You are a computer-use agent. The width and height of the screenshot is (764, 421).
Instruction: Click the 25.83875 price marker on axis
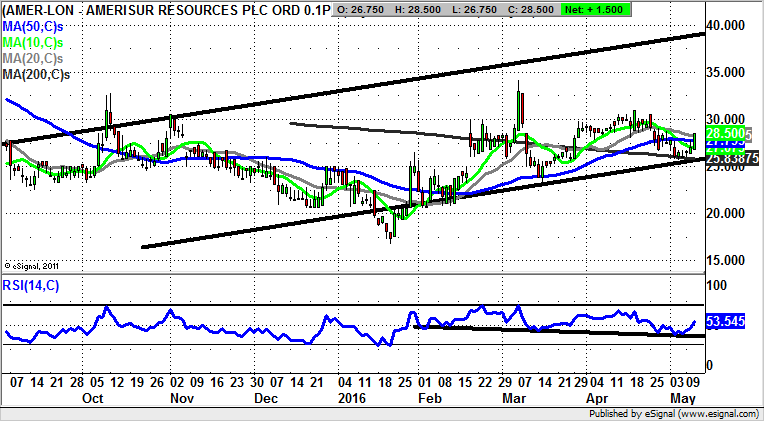[x=732, y=158]
